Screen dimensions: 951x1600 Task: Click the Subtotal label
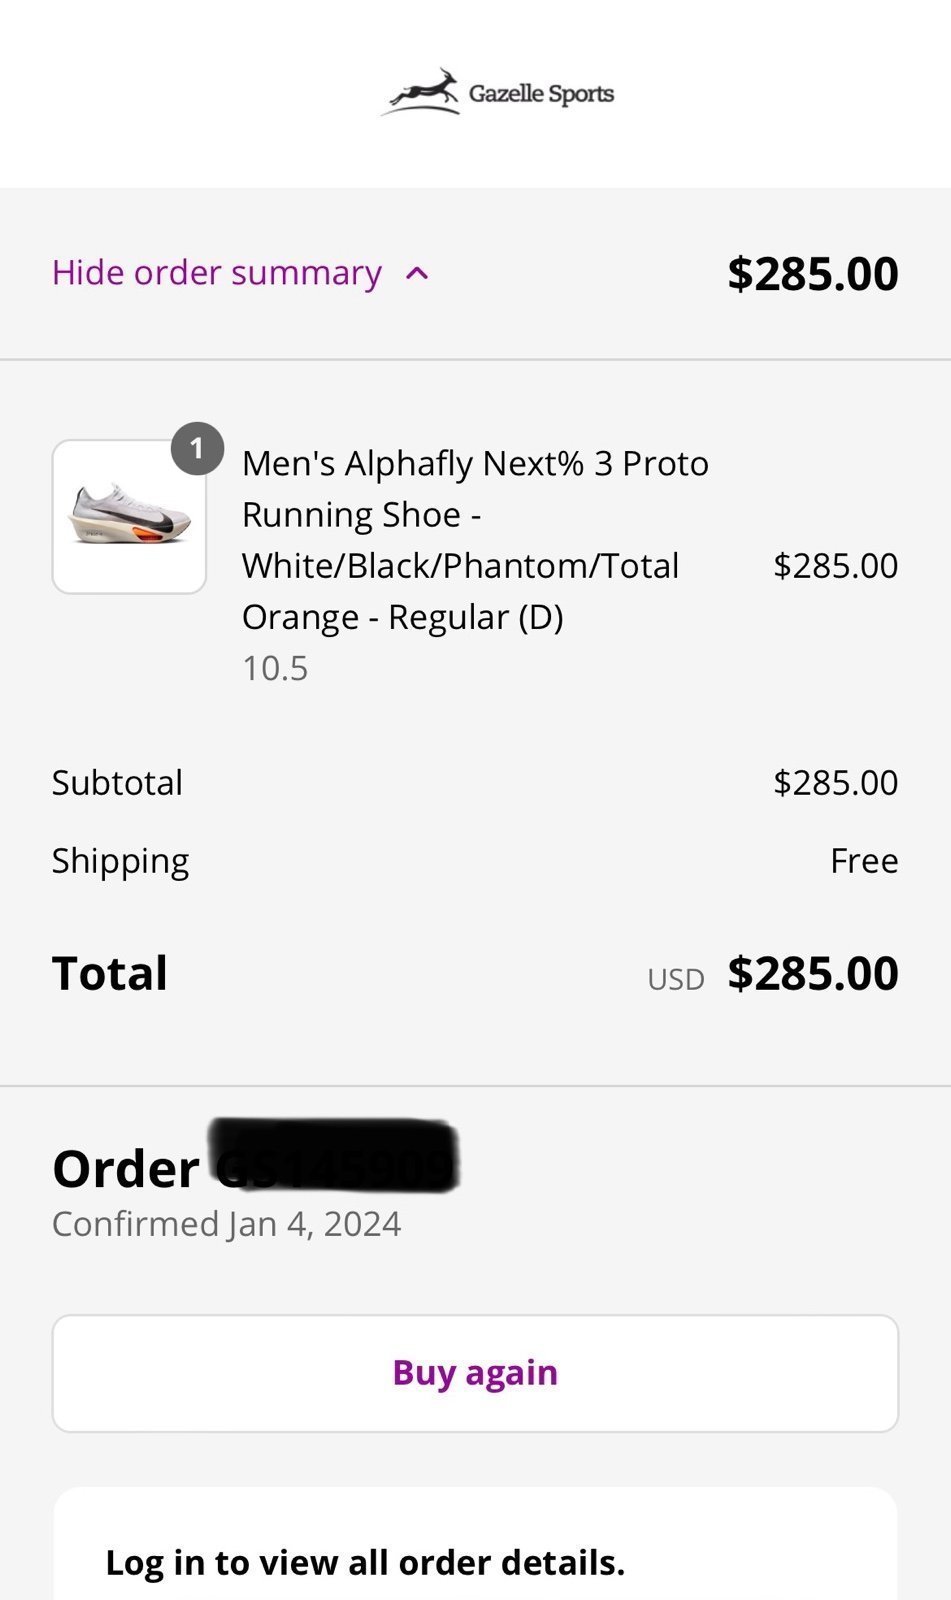coord(117,782)
